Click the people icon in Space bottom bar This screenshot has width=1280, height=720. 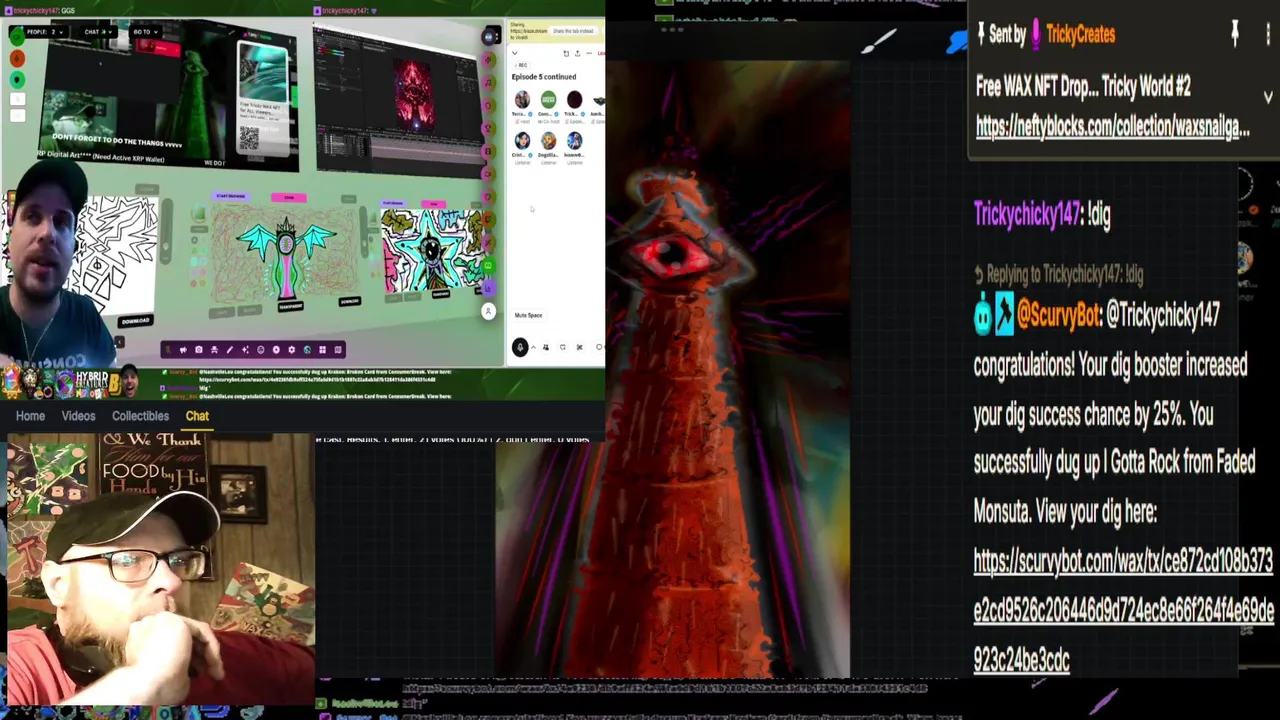(546, 347)
